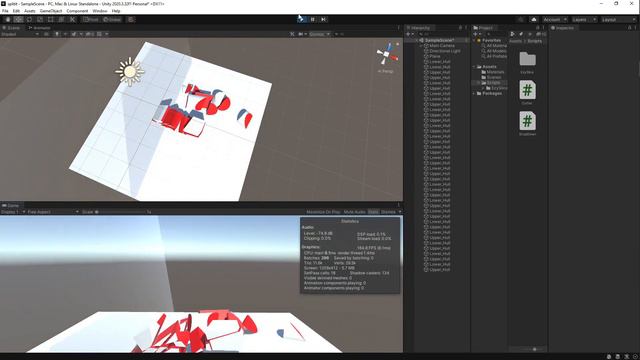Viewport: 640px width, 360px height.
Task: Toggle the Global handle rotation button
Action: coord(111,19)
